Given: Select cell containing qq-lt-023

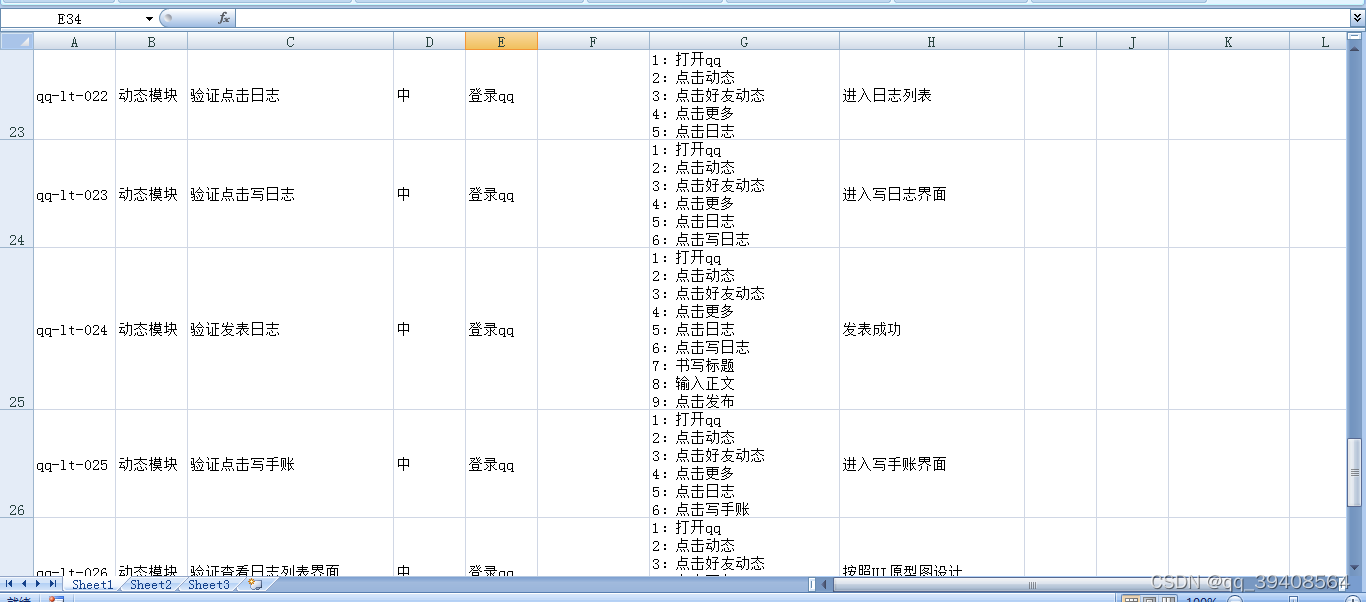Looking at the screenshot, I should pos(74,194).
